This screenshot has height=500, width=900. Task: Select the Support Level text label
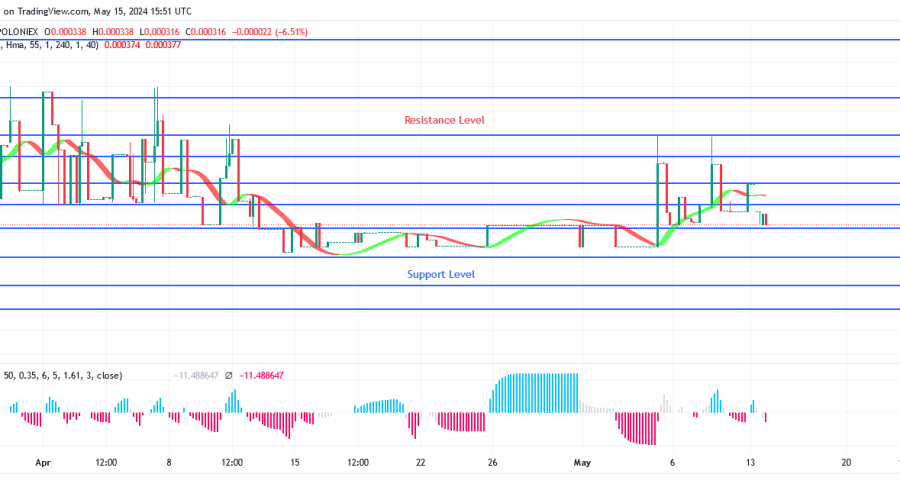coord(440,274)
